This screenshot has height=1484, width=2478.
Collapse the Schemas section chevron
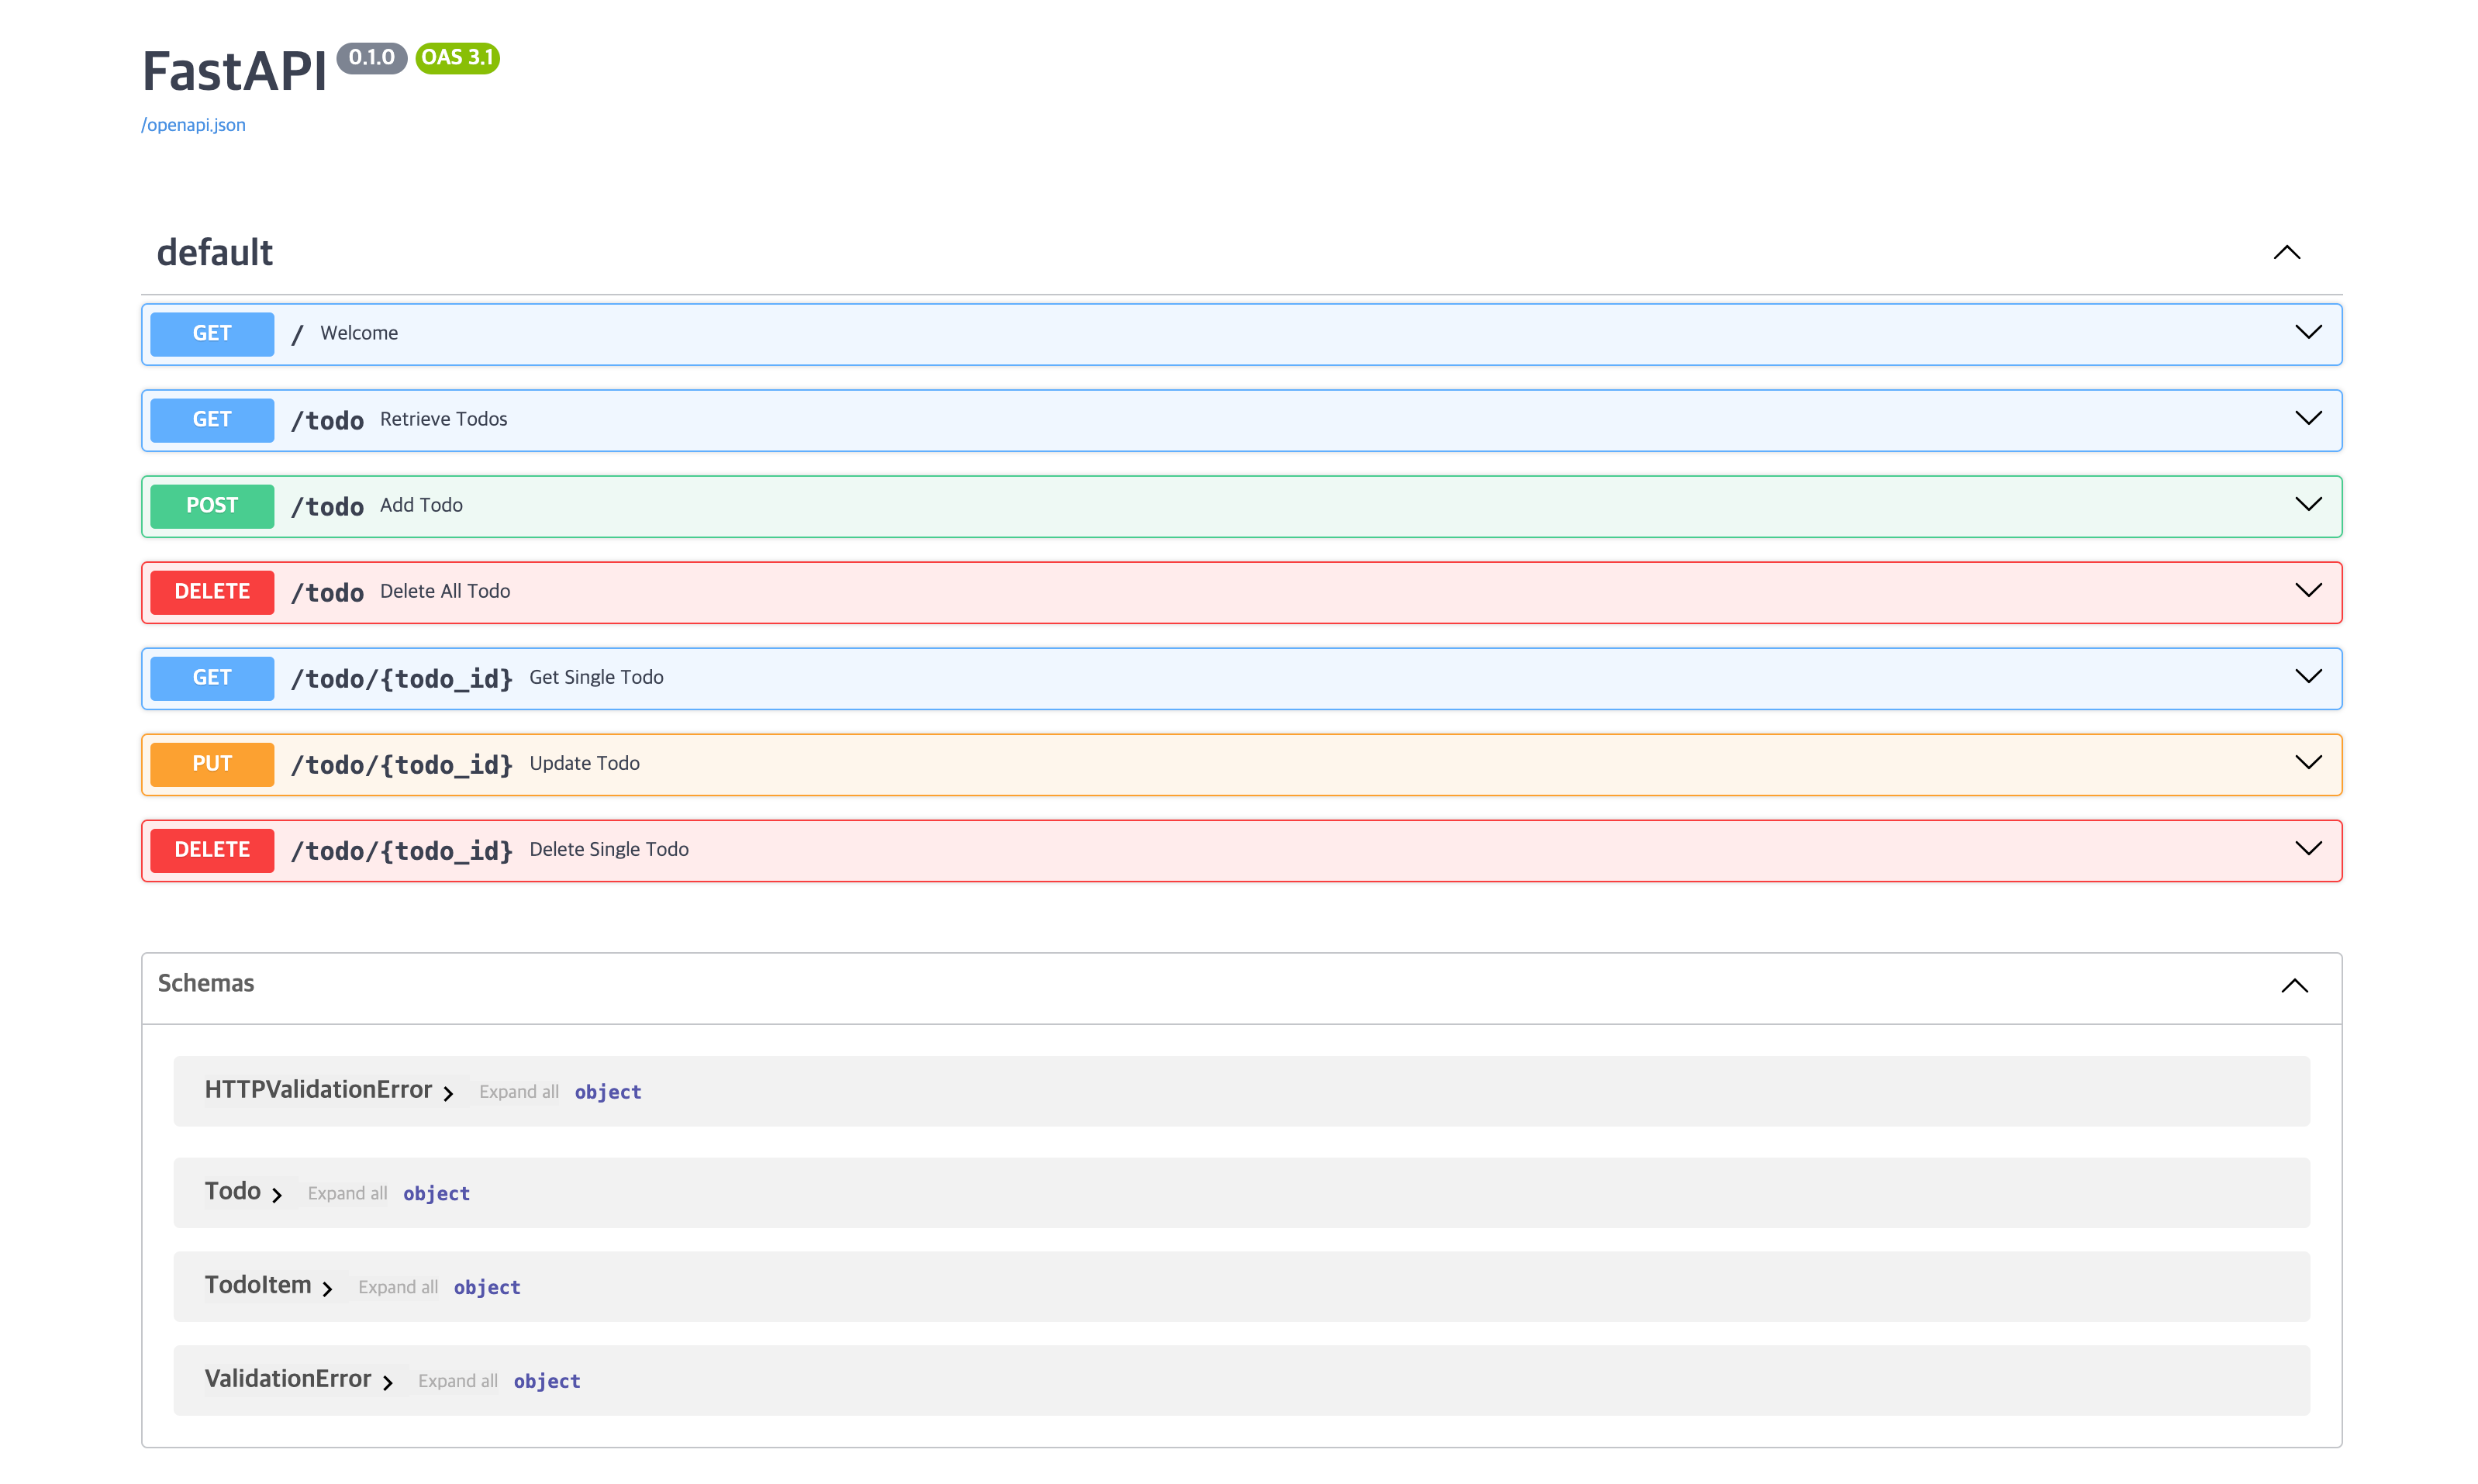[x=2294, y=985]
